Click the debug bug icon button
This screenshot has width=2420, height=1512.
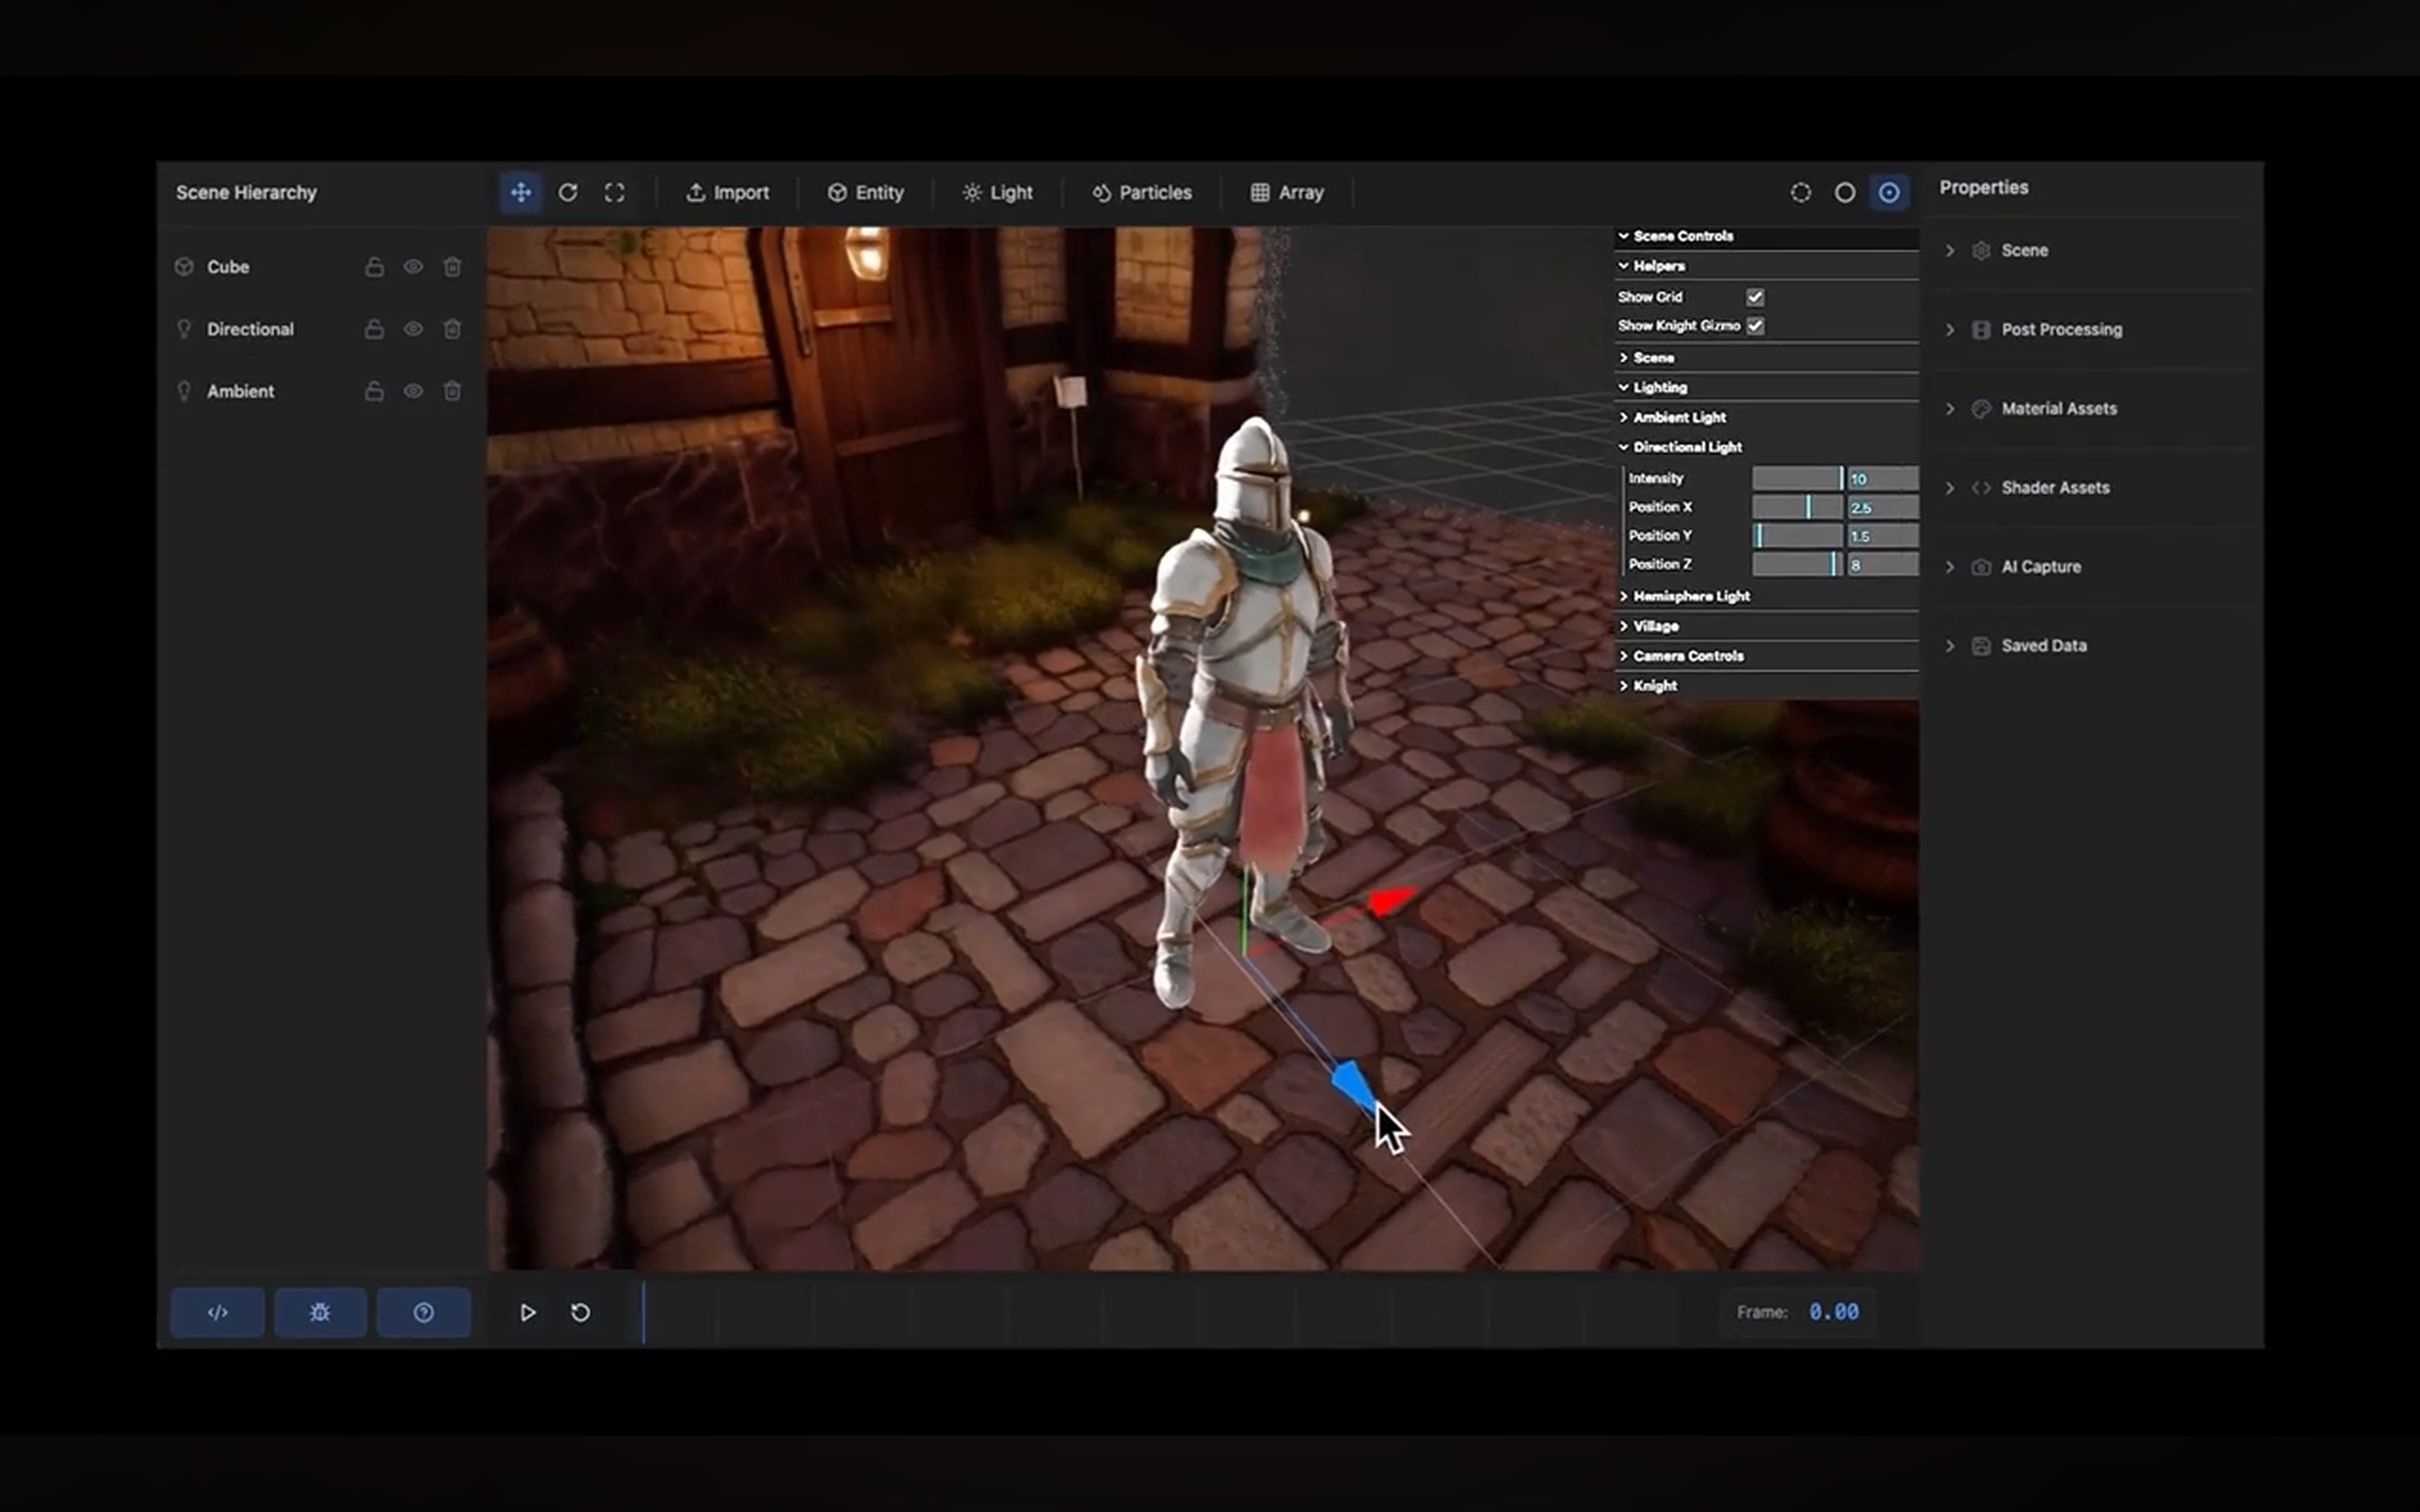pos(320,1312)
